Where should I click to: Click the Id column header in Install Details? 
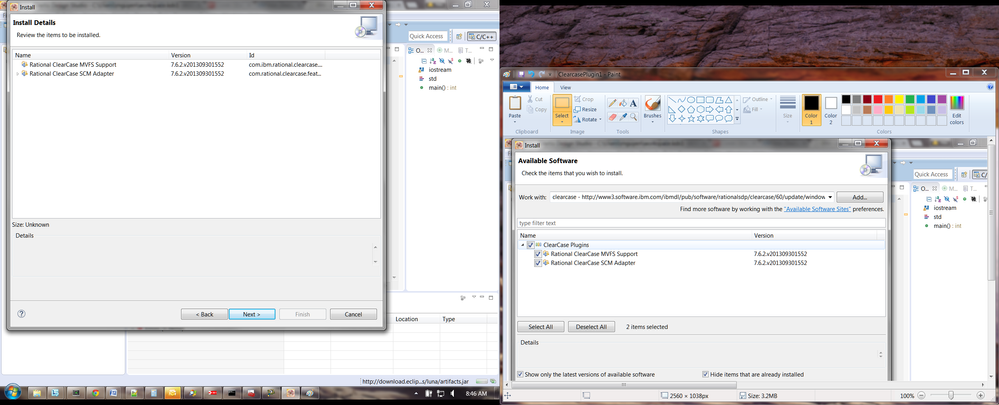[286, 55]
